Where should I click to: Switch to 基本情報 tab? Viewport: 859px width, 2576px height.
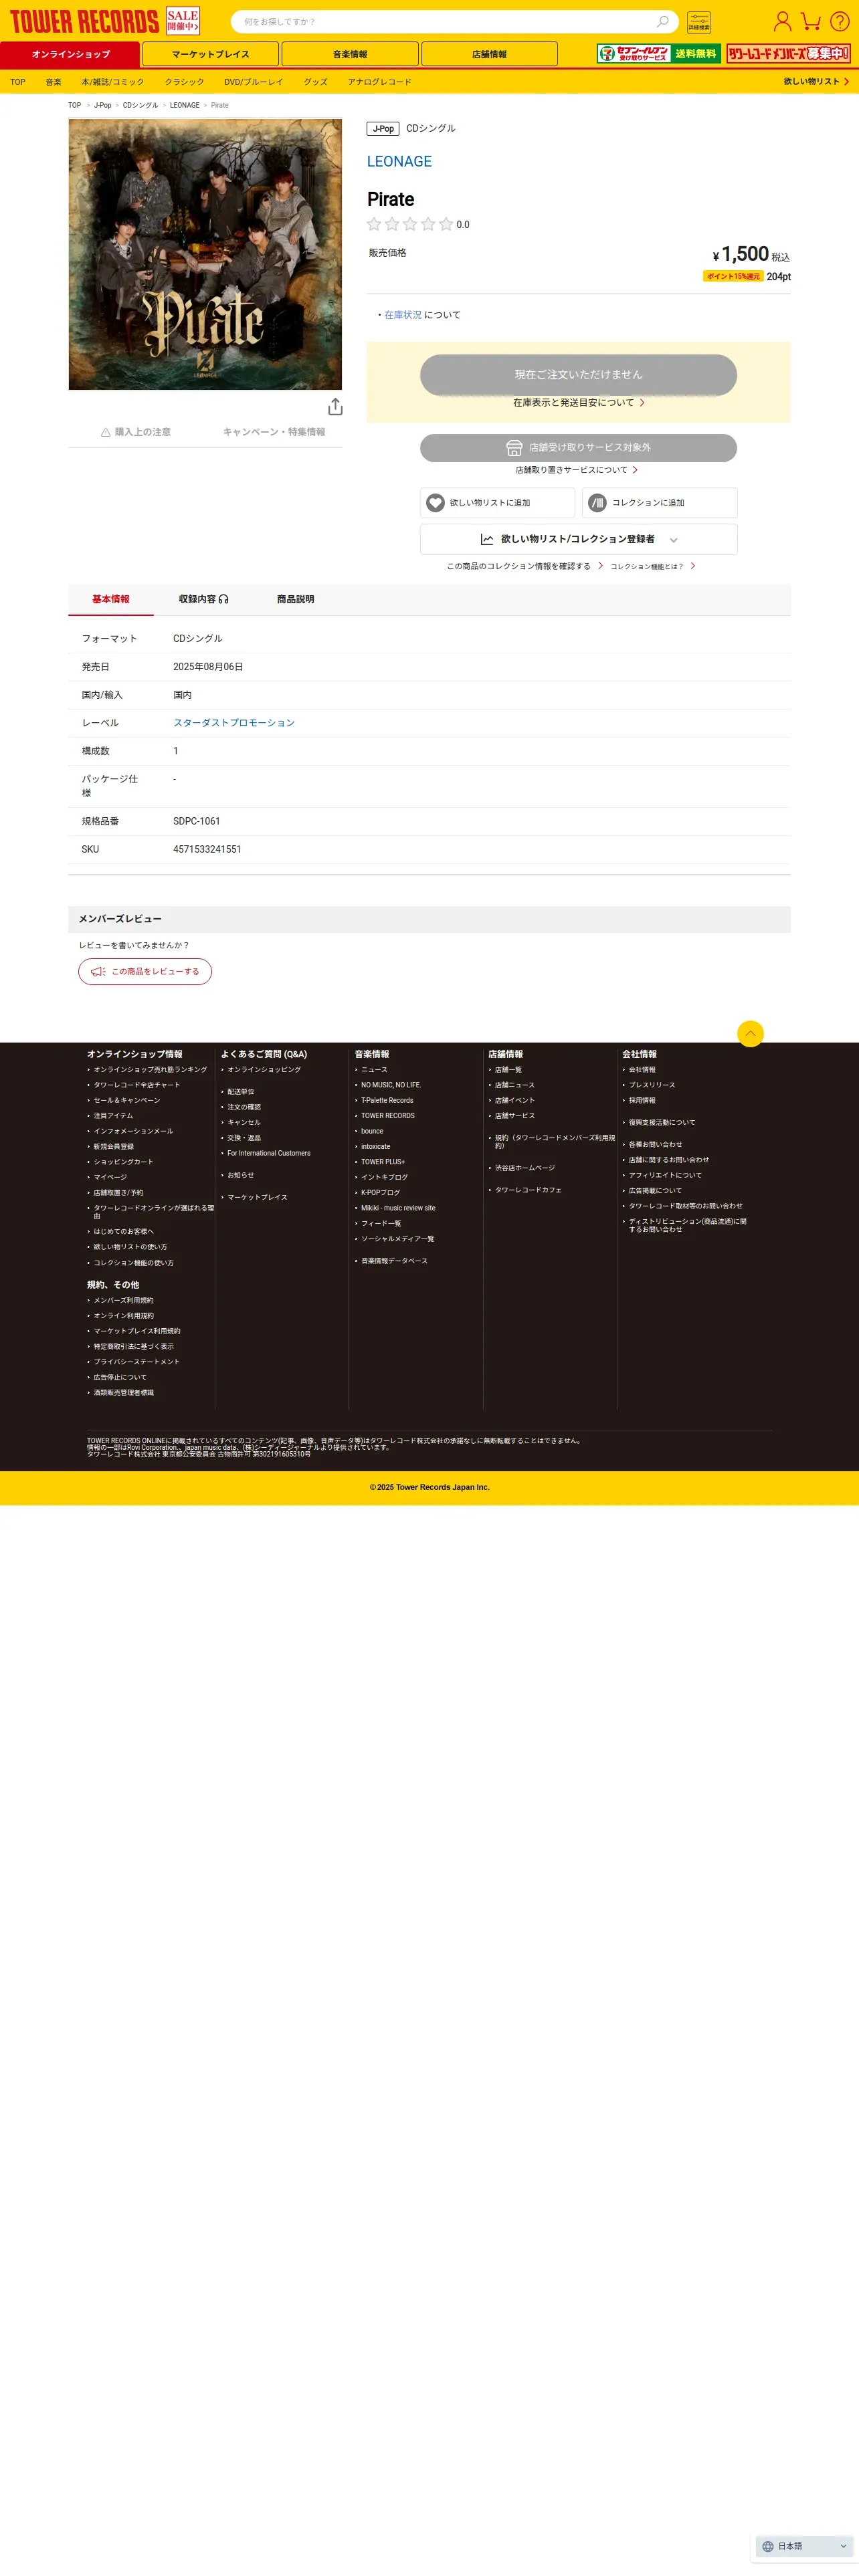(111, 599)
